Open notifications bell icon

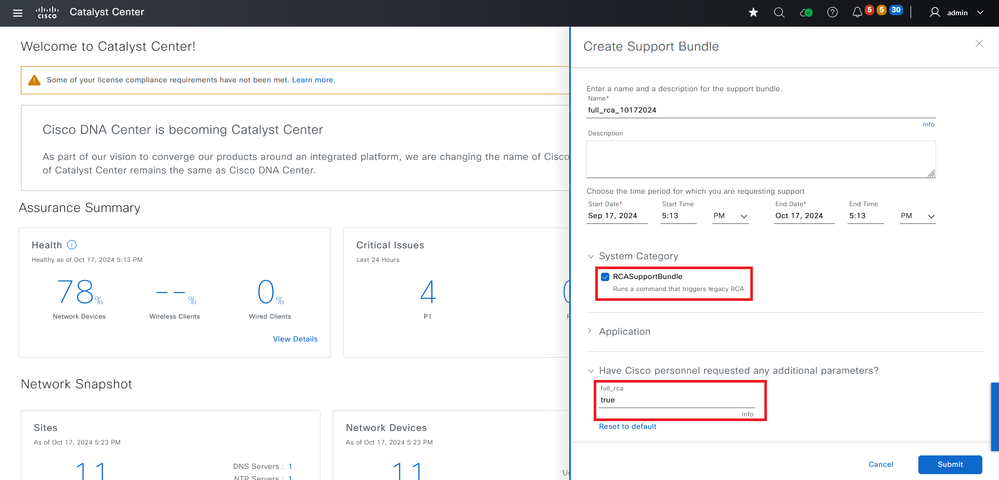(858, 13)
